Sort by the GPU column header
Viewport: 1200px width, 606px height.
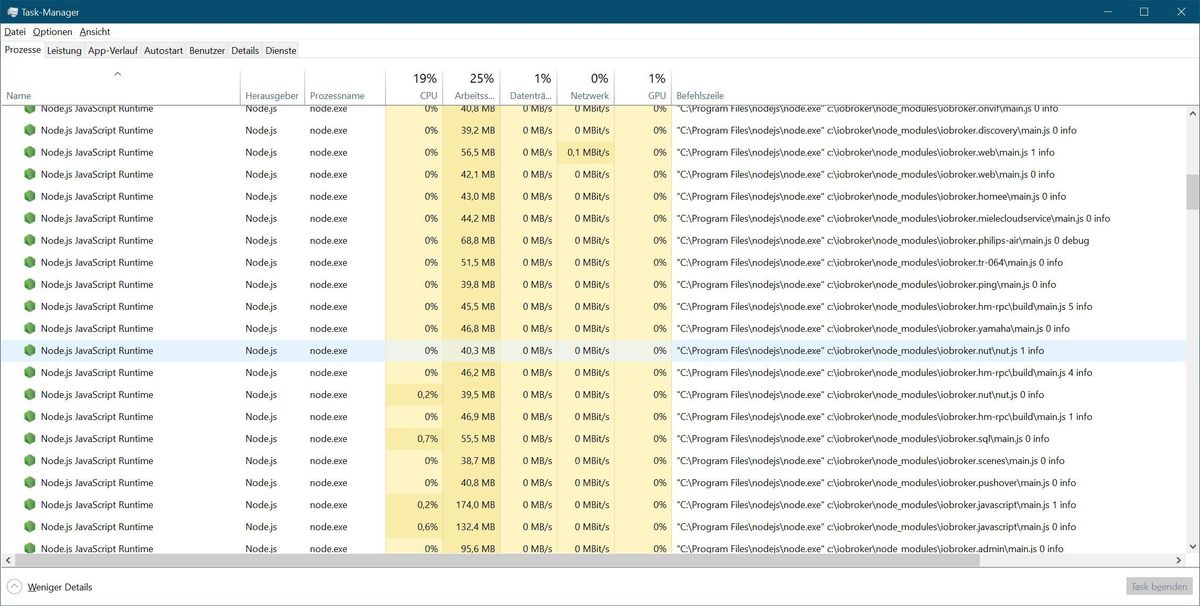click(x=642, y=87)
